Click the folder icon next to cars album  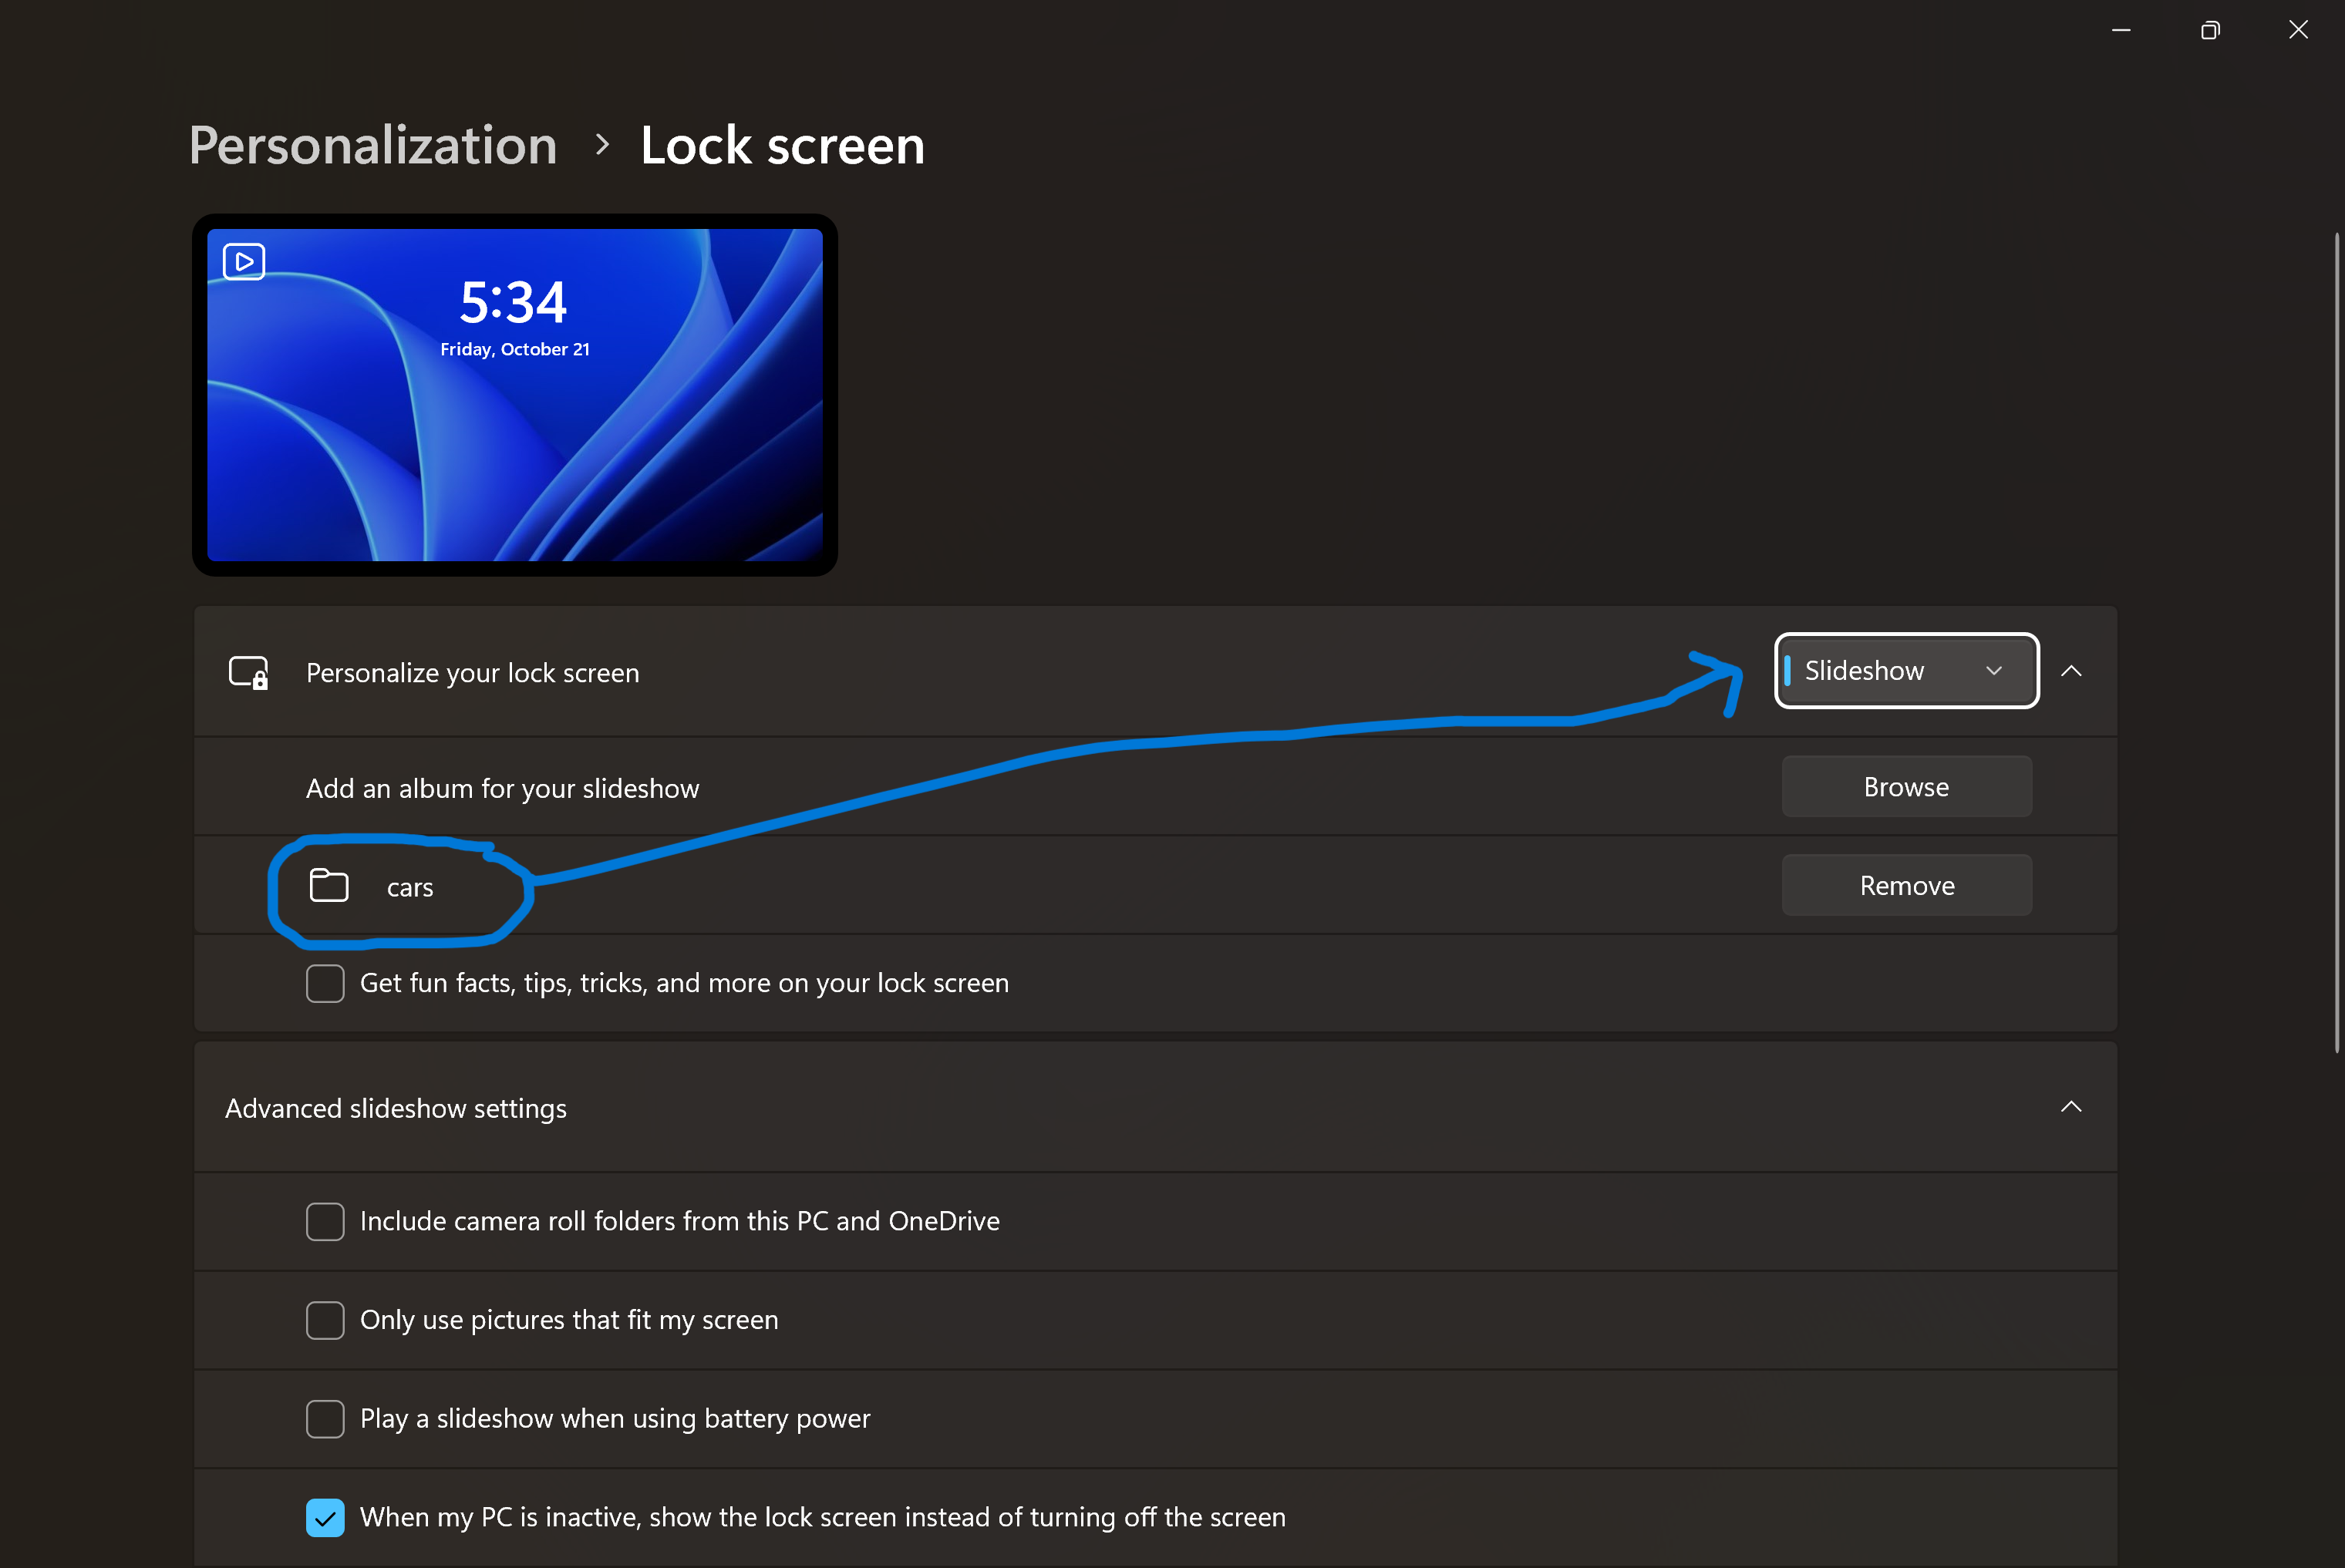(328, 885)
